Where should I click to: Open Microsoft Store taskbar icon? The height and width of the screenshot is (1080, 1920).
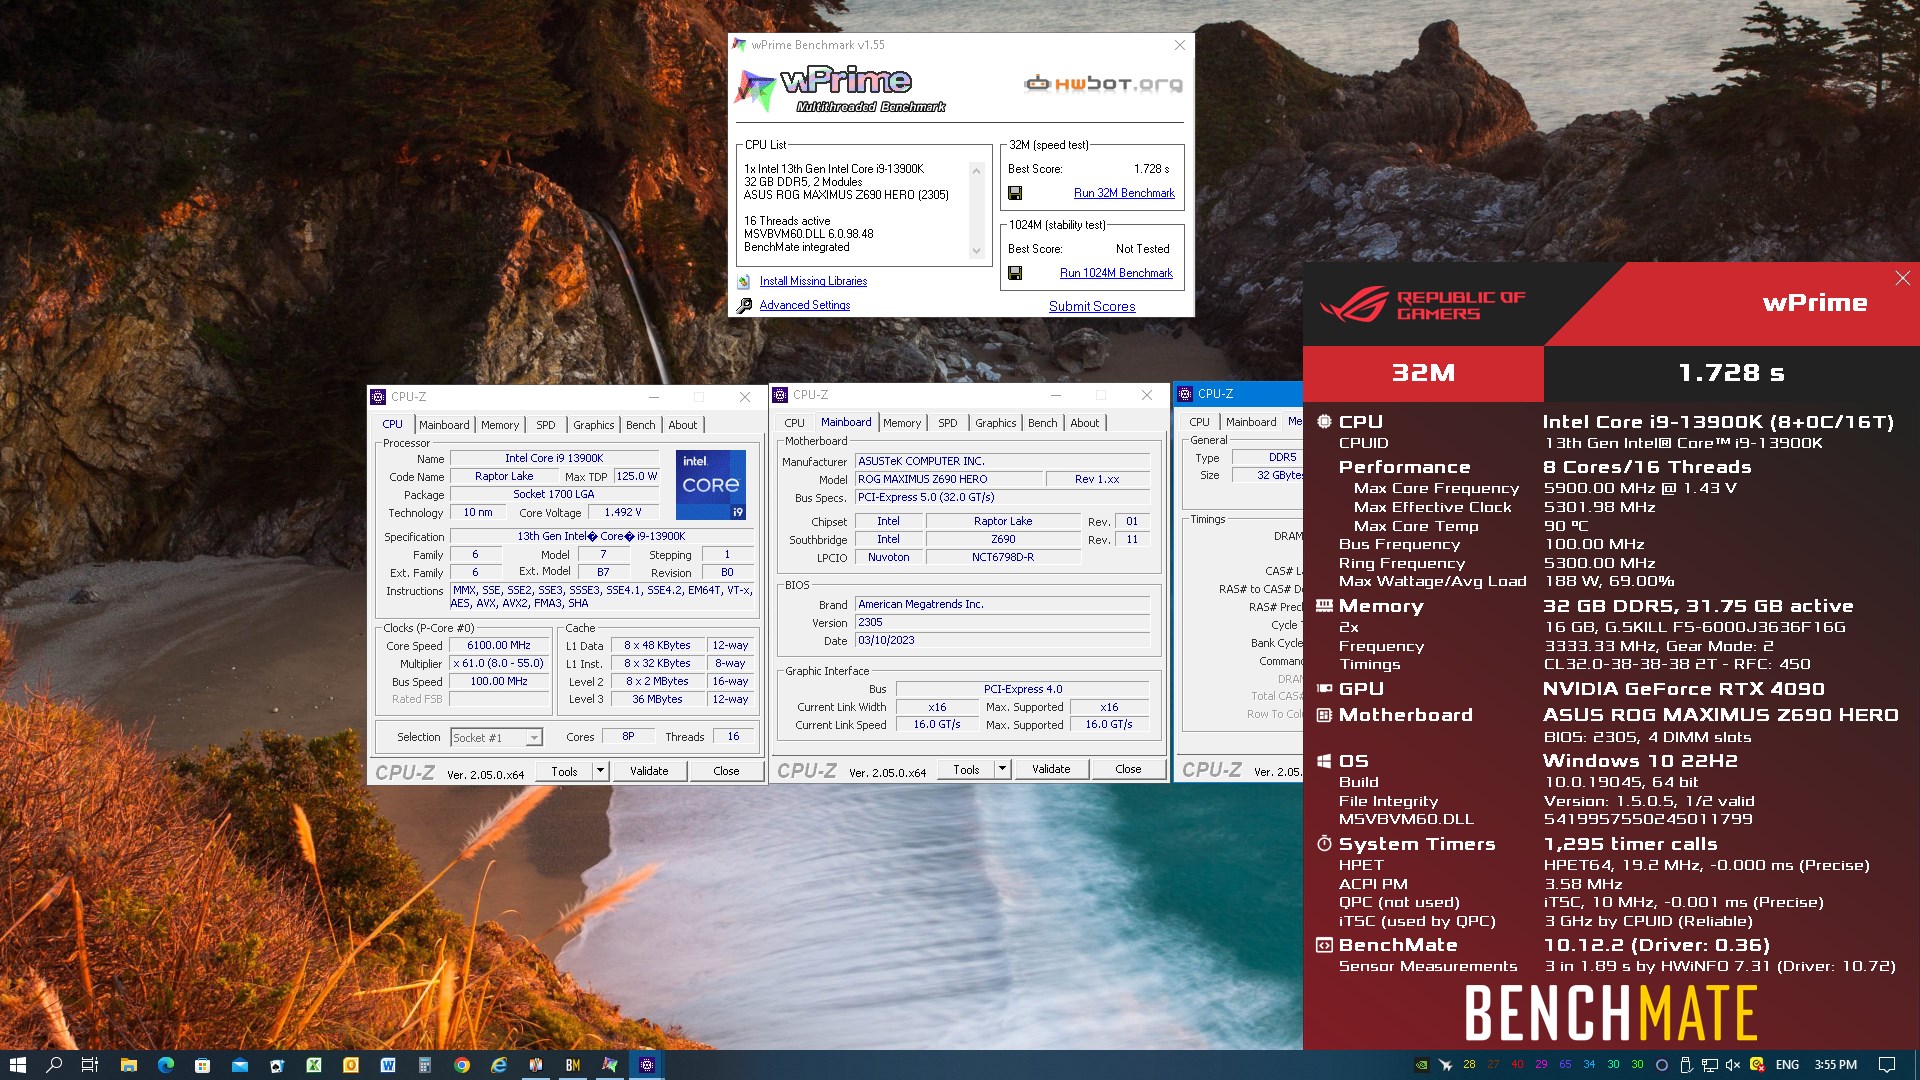(x=203, y=1065)
